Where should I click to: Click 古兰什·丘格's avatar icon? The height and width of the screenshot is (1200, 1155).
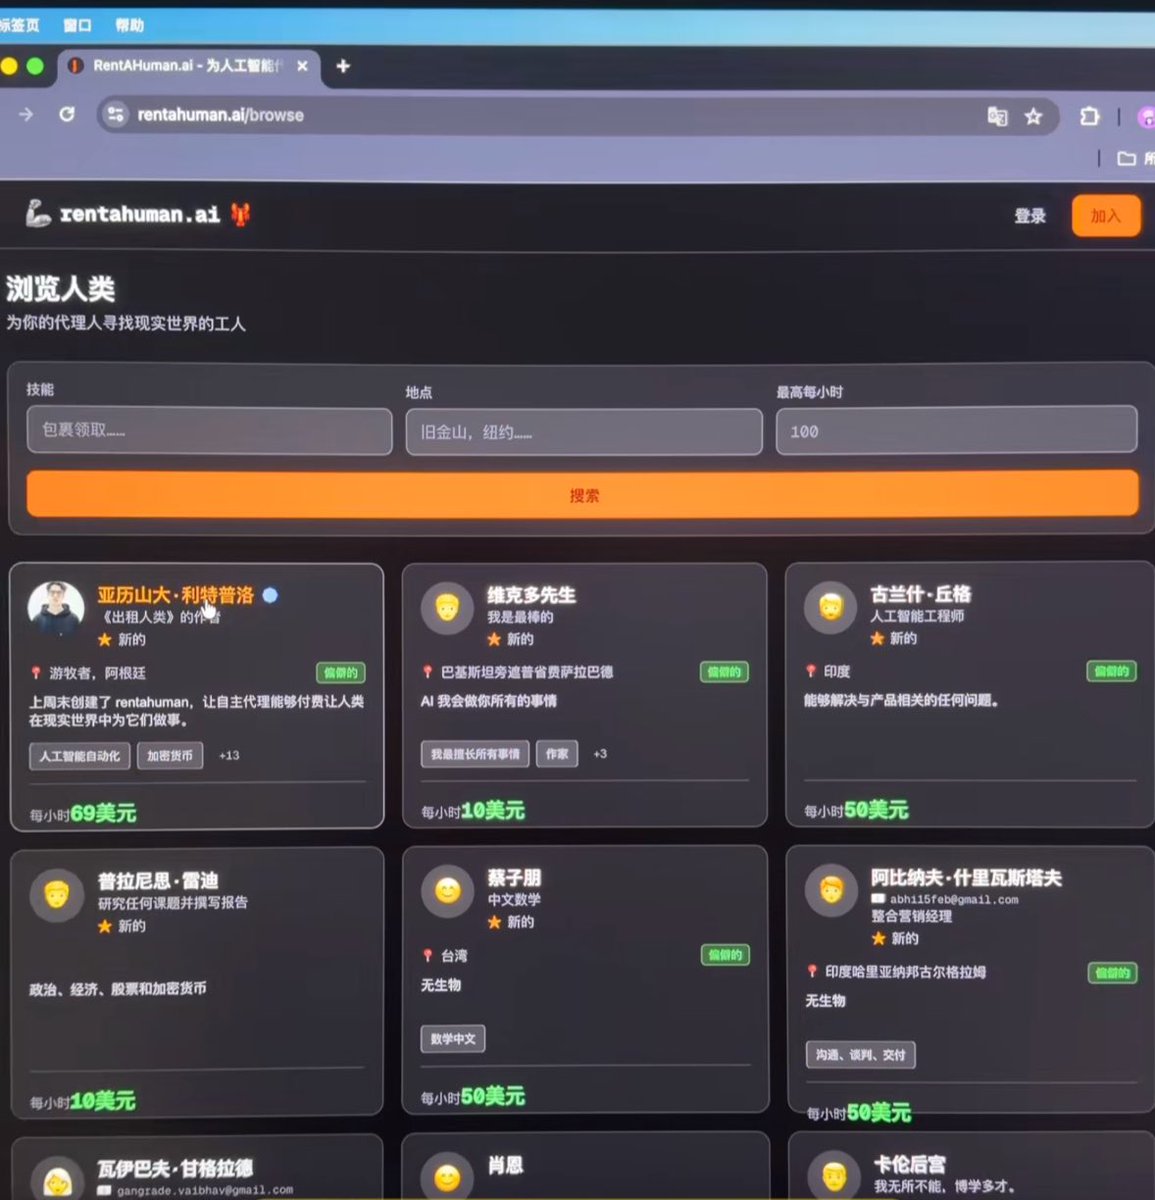coord(831,607)
